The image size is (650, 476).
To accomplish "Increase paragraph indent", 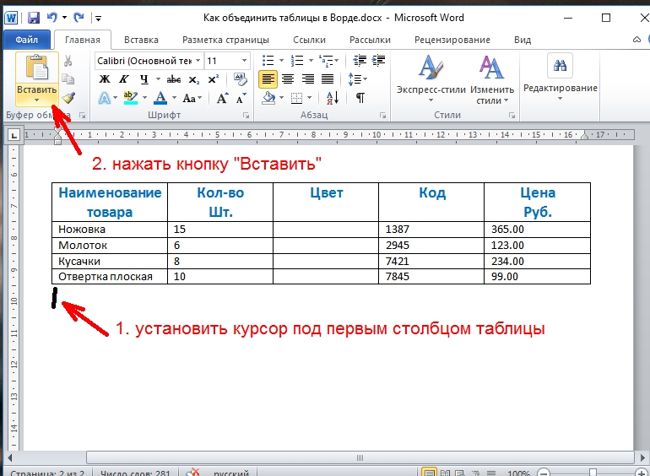I will pyautogui.click(x=378, y=61).
